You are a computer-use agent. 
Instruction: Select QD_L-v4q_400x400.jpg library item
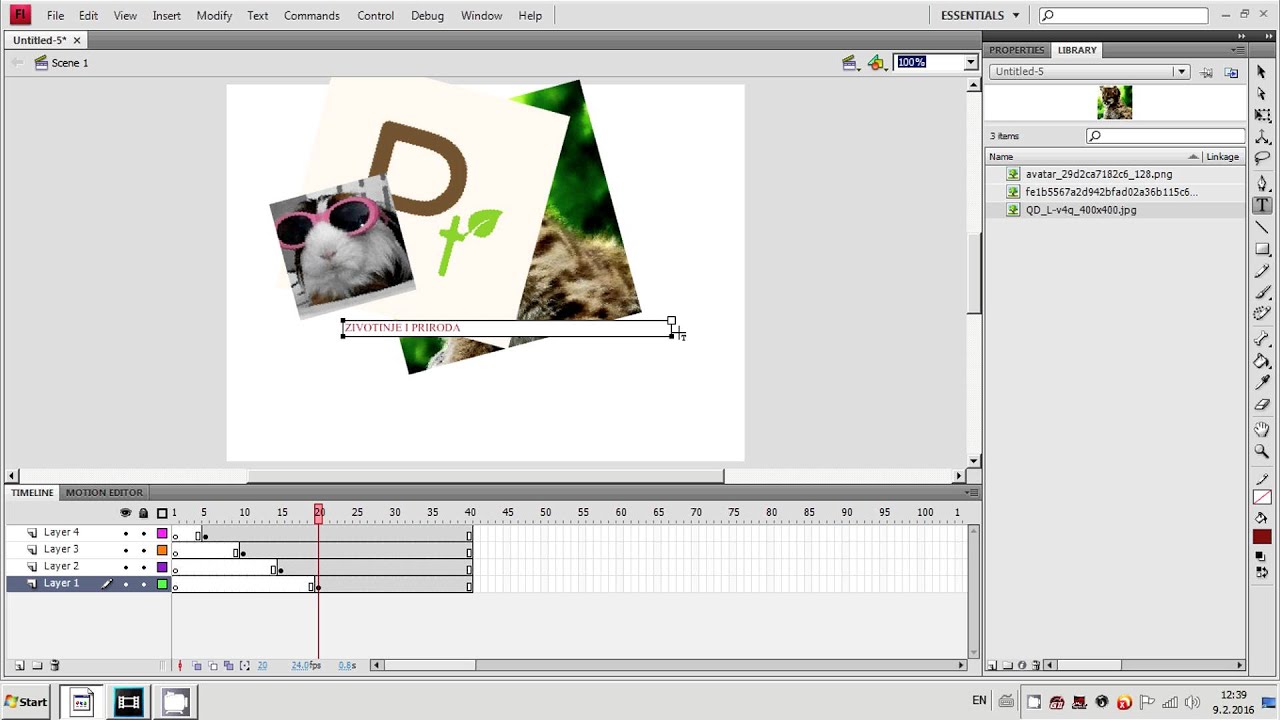(x=1080, y=210)
